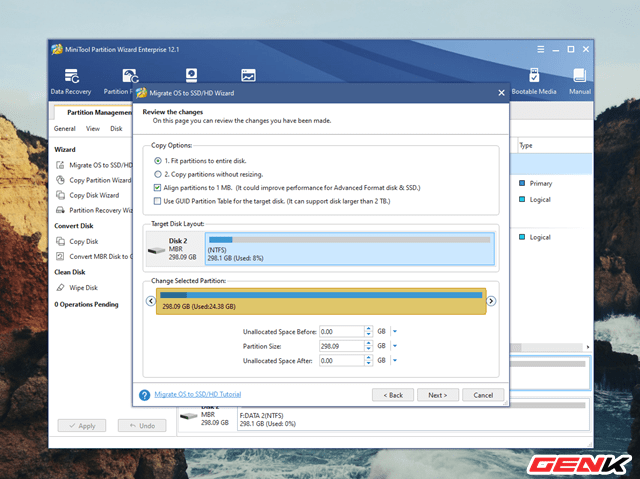Open the Disk Benchmark toolbar icon
This screenshot has width=640, height=479.
pyautogui.click(x=191, y=75)
